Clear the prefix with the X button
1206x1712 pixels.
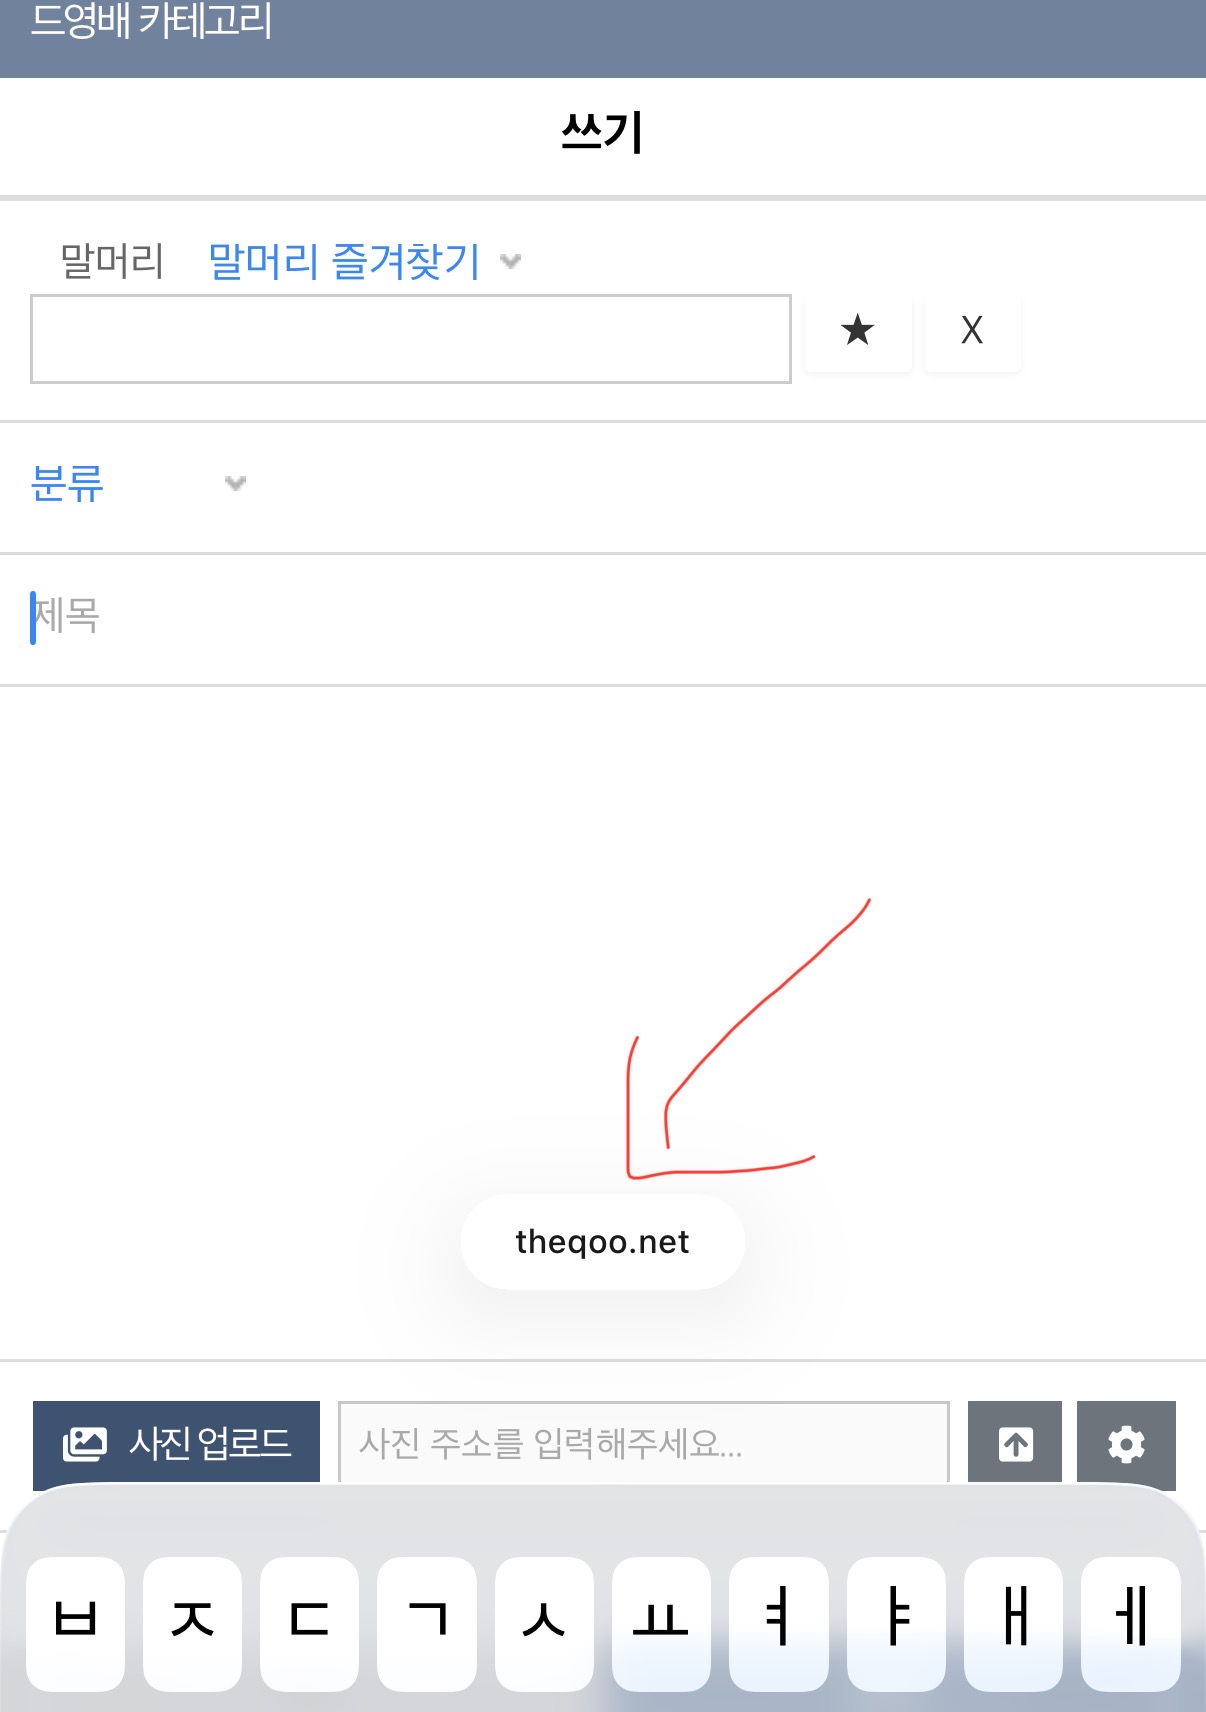click(x=972, y=330)
